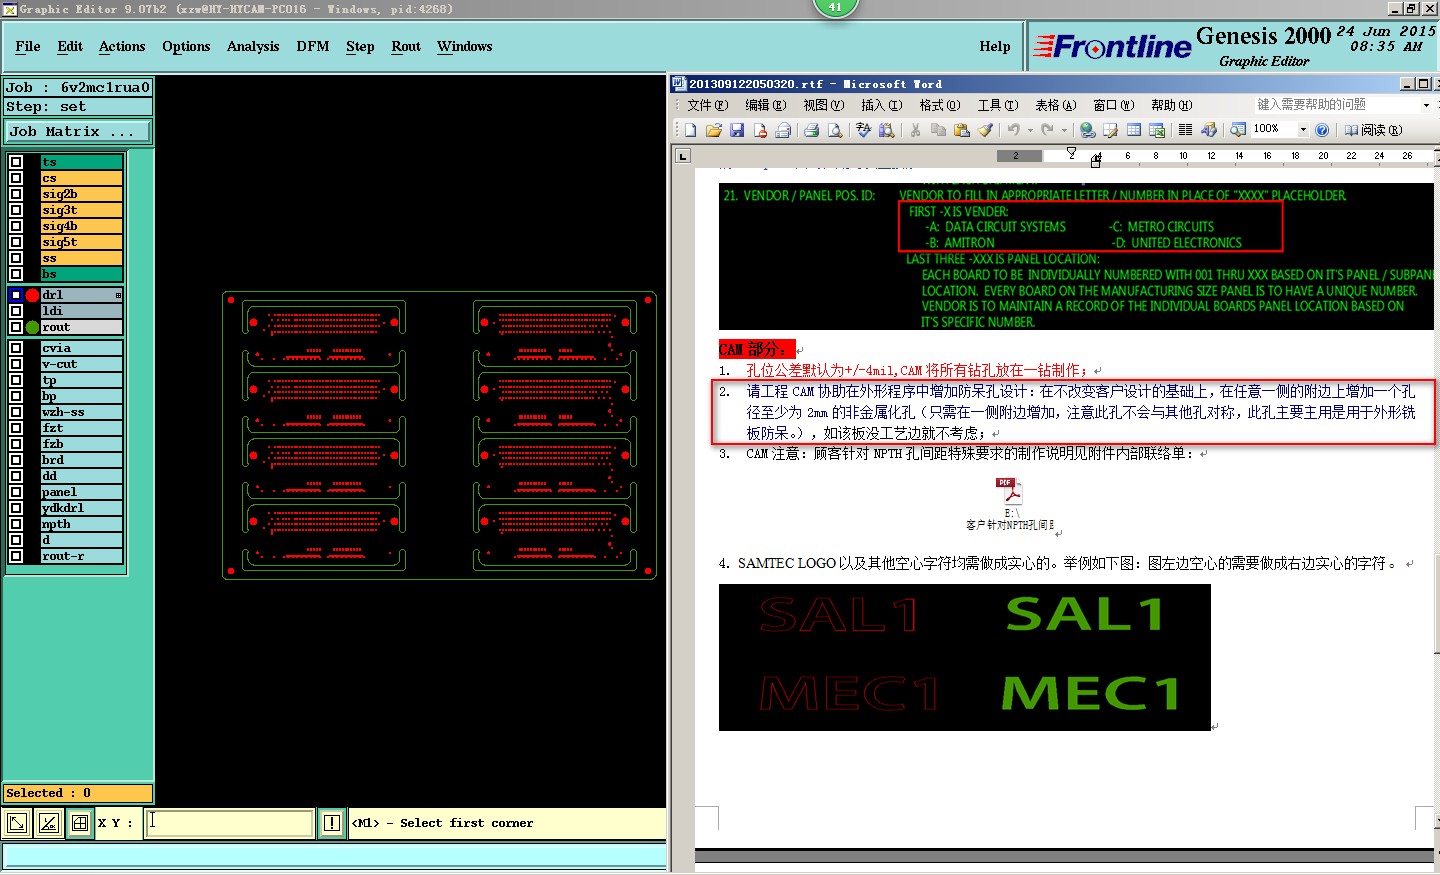Toggle the checkbox for layer ldi
Screen dimensions: 1440x875
pos(16,311)
